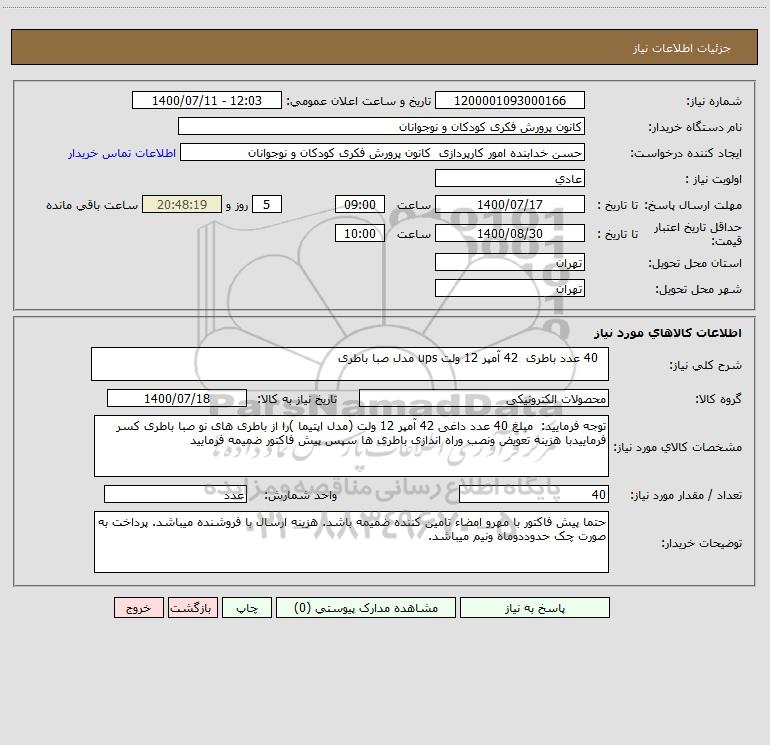This screenshot has height=745, width=770.
Task: Click the buyer notes text area
Action: [x=351, y=542]
